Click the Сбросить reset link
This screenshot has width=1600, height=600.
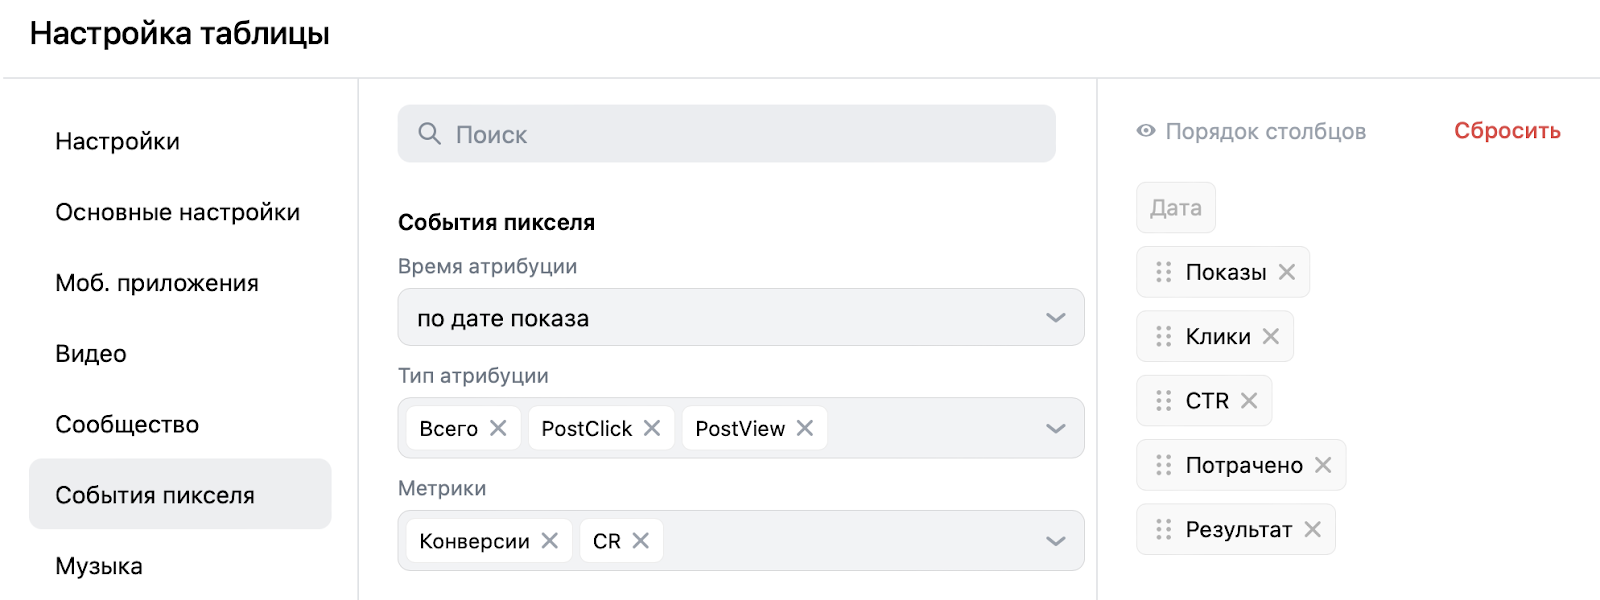coord(1507,131)
